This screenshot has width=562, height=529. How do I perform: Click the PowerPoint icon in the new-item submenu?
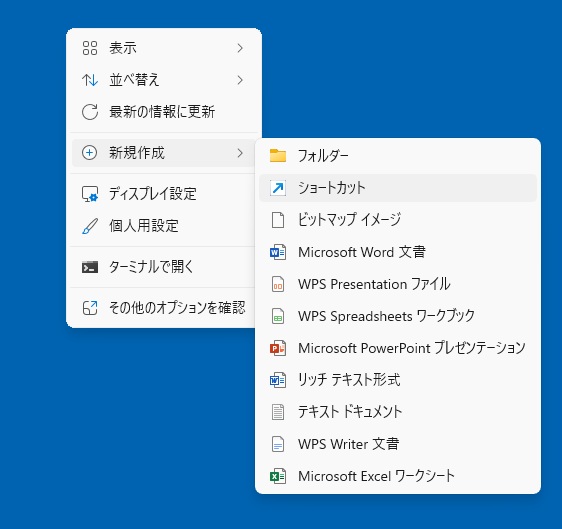tap(278, 348)
